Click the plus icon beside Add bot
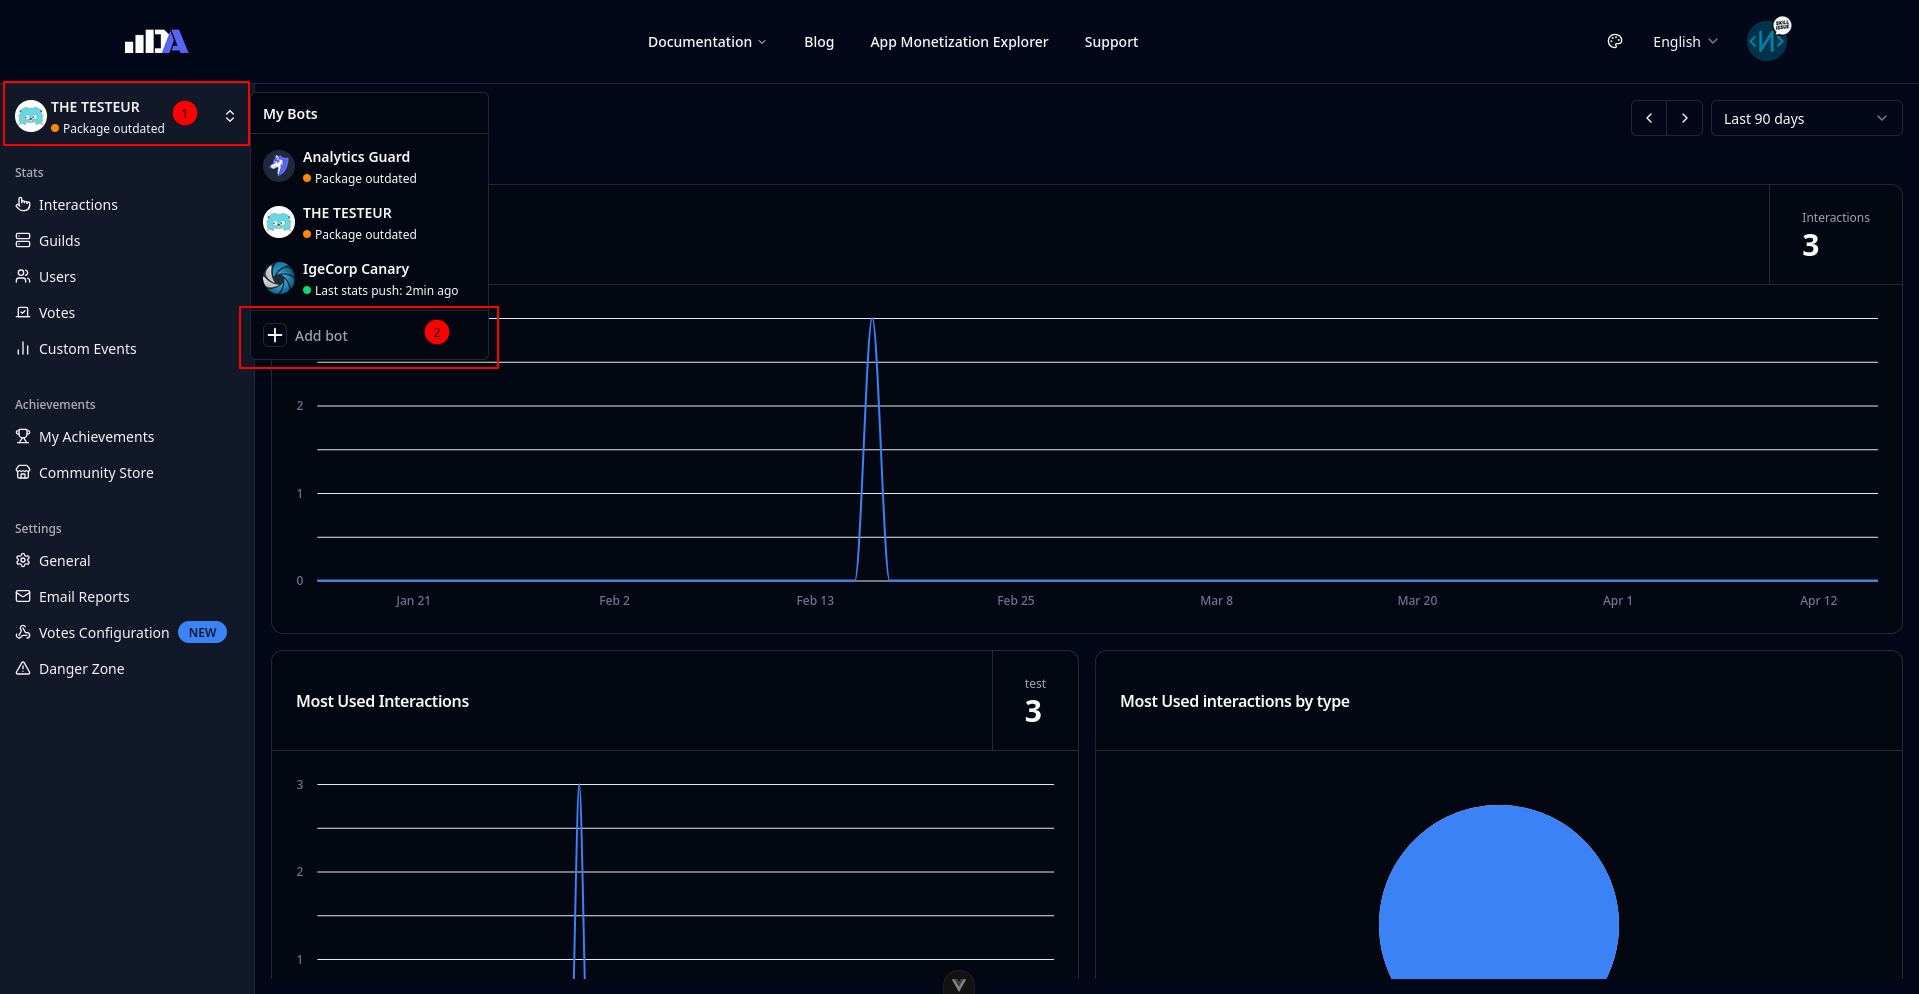 (x=275, y=335)
